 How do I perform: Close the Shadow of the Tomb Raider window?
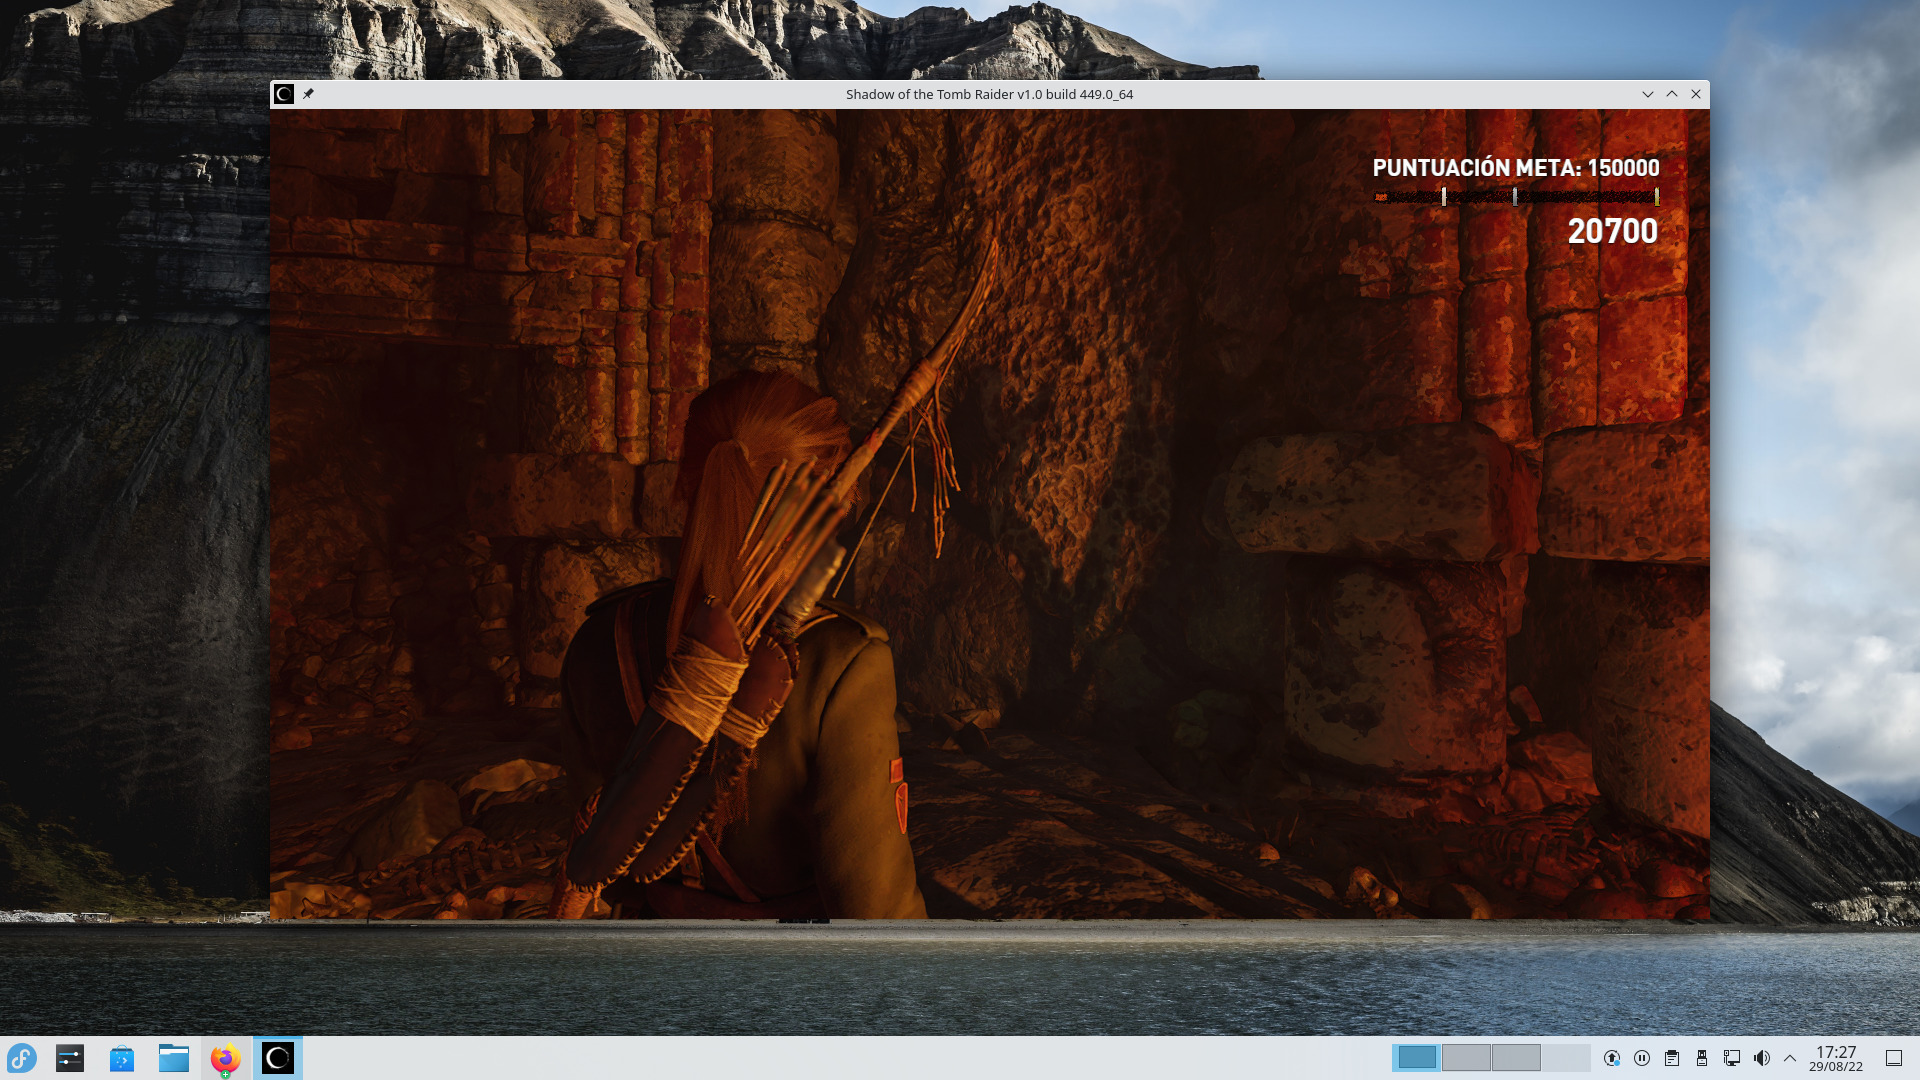point(1696,94)
